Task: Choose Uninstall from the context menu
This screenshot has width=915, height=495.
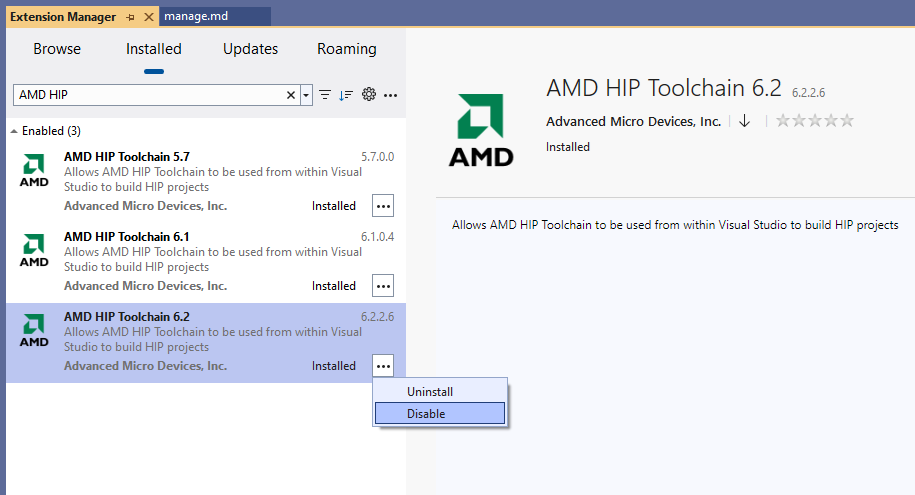Action: 430,392
